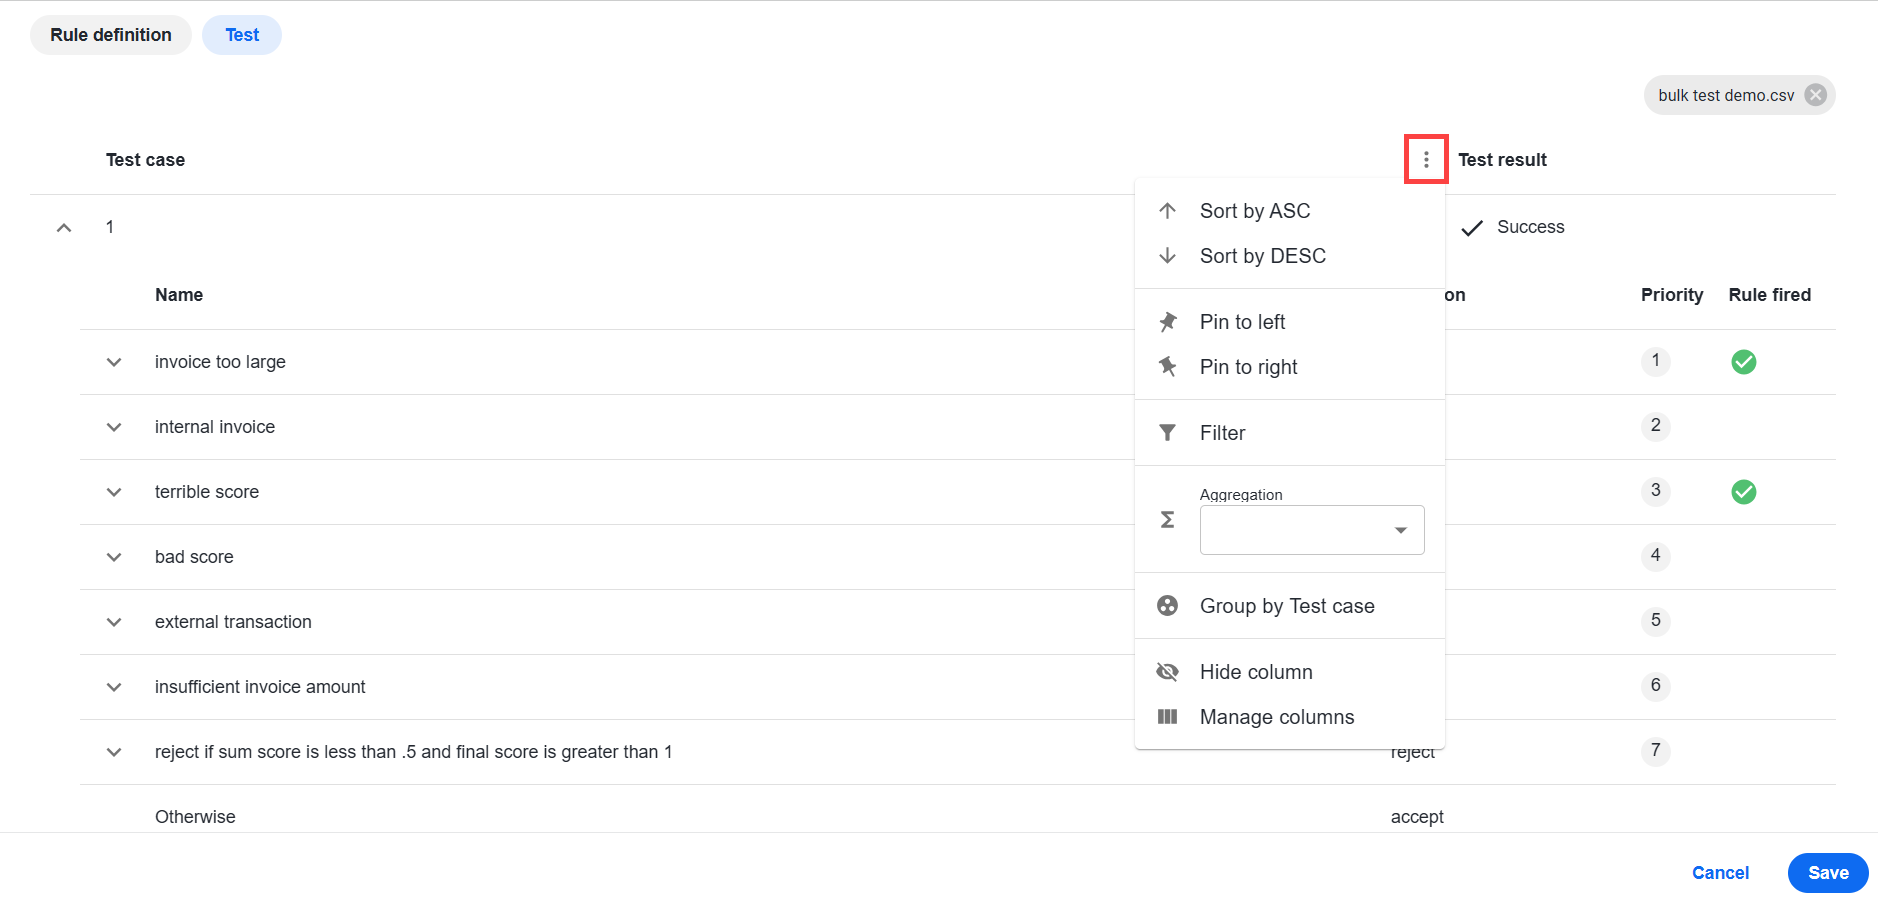This screenshot has height=912, width=1878.
Task: Click the Sort by DESC down-arrow icon
Action: point(1167,256)
